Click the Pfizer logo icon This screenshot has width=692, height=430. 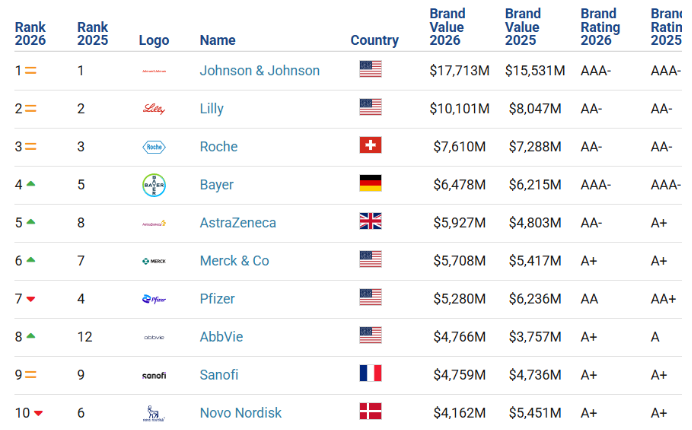[154, 299]
